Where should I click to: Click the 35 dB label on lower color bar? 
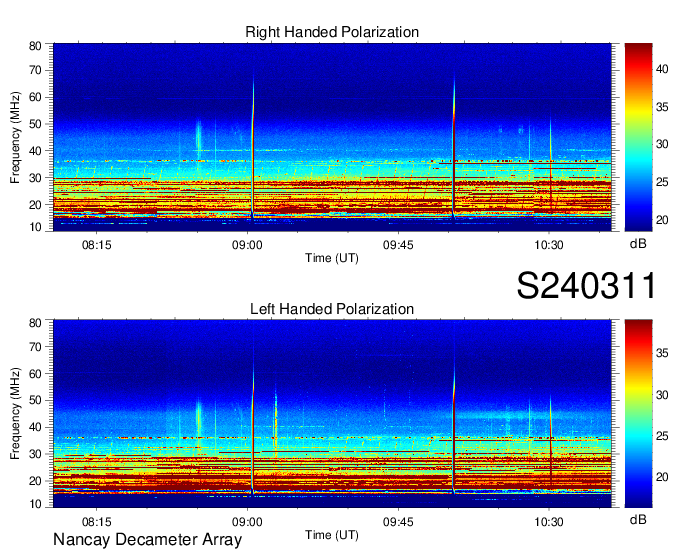pyautogui.click(x=662, y=353)
